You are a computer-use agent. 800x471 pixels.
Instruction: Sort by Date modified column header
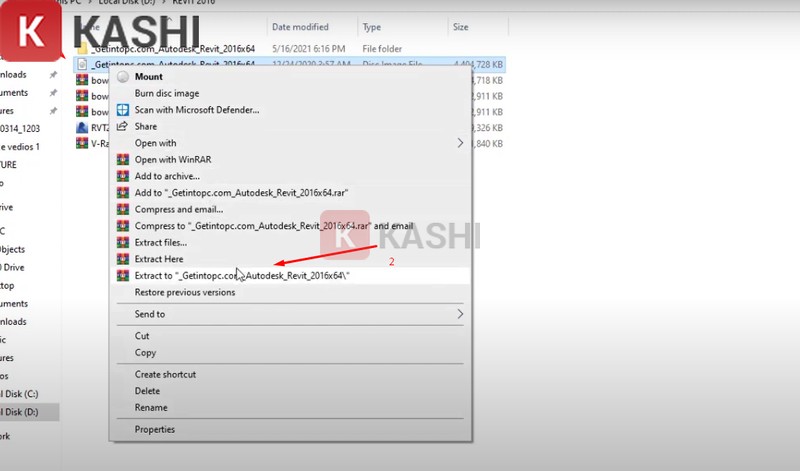pos(300,27)
